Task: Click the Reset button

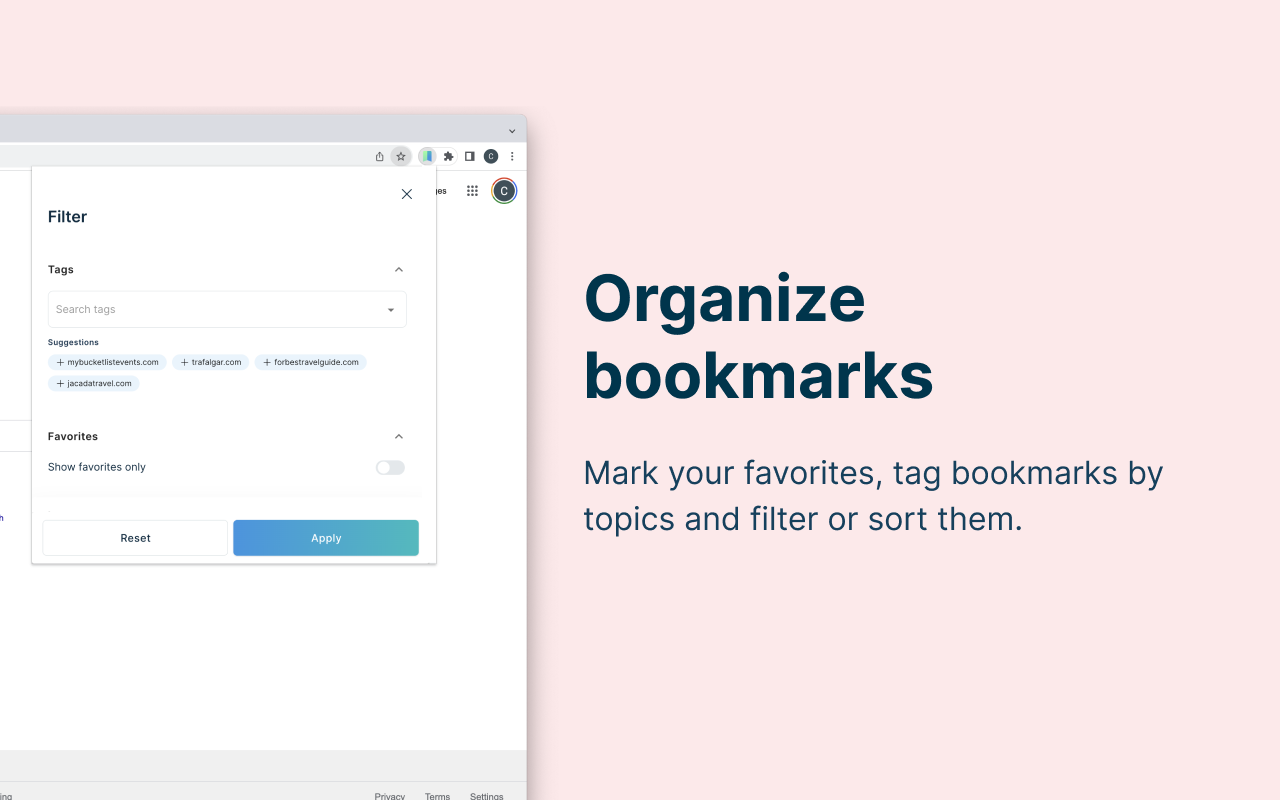Action: (x=134, y=537)
